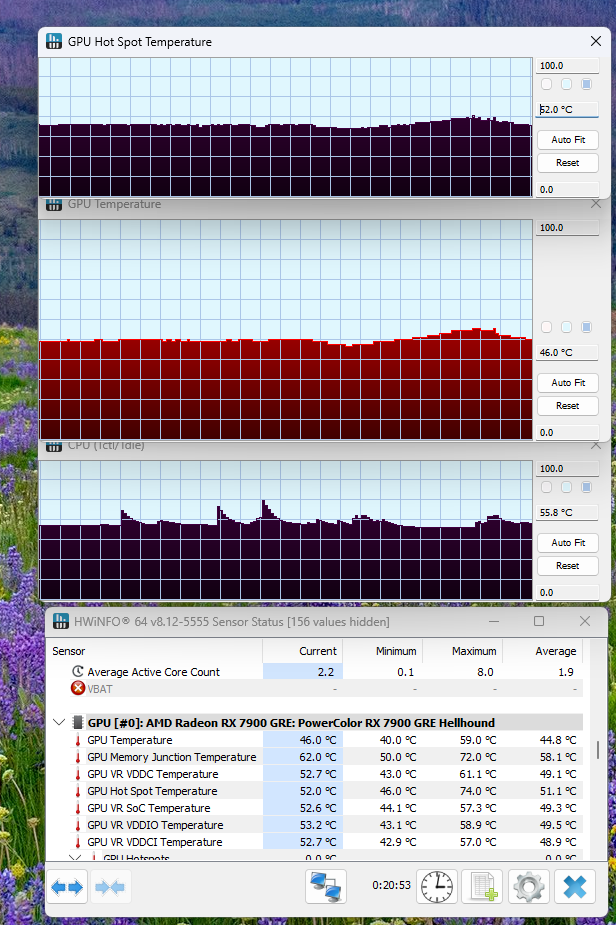The width and height of the screenshot is (616, 925).
Task: Click the first color box in GPU Temperature graph
Action: (547, 327)
